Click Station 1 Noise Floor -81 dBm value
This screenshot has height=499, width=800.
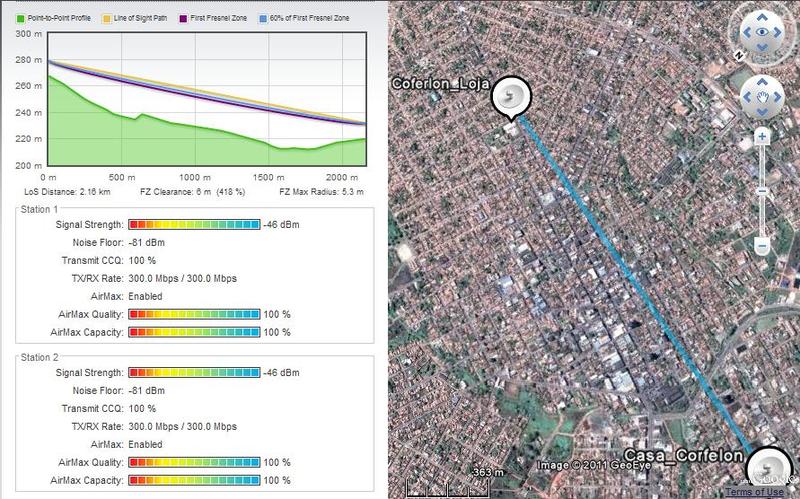(x=146, y=242)
